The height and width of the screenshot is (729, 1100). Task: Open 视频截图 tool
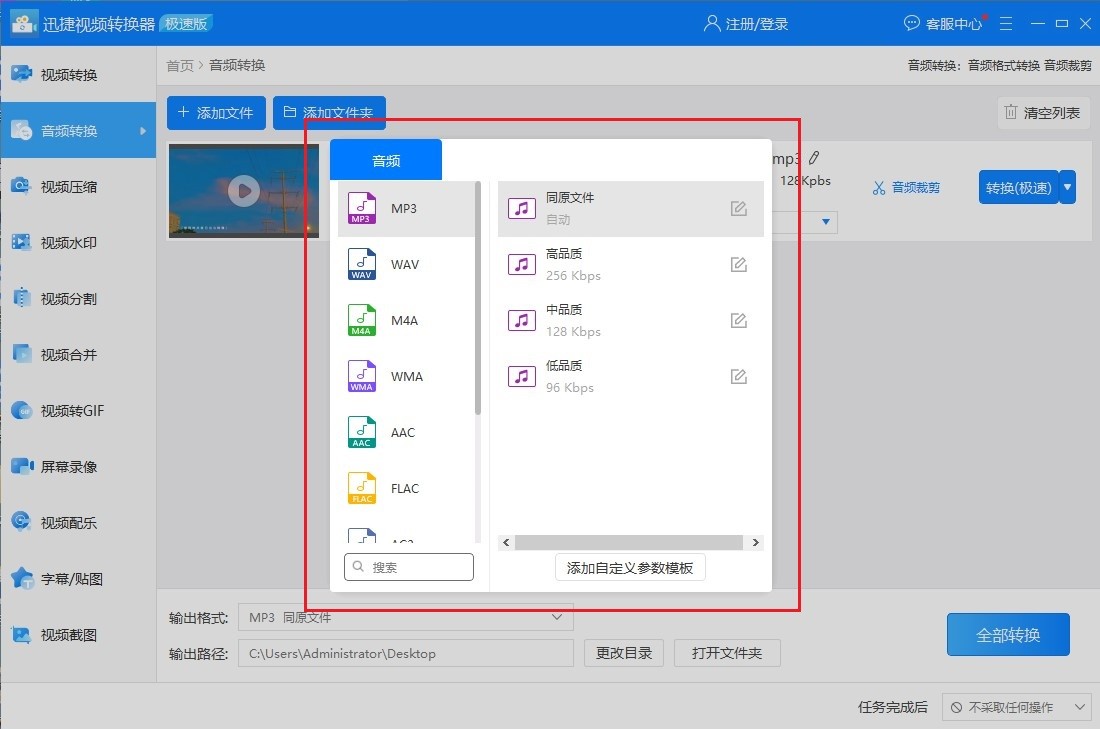(77, 635)
